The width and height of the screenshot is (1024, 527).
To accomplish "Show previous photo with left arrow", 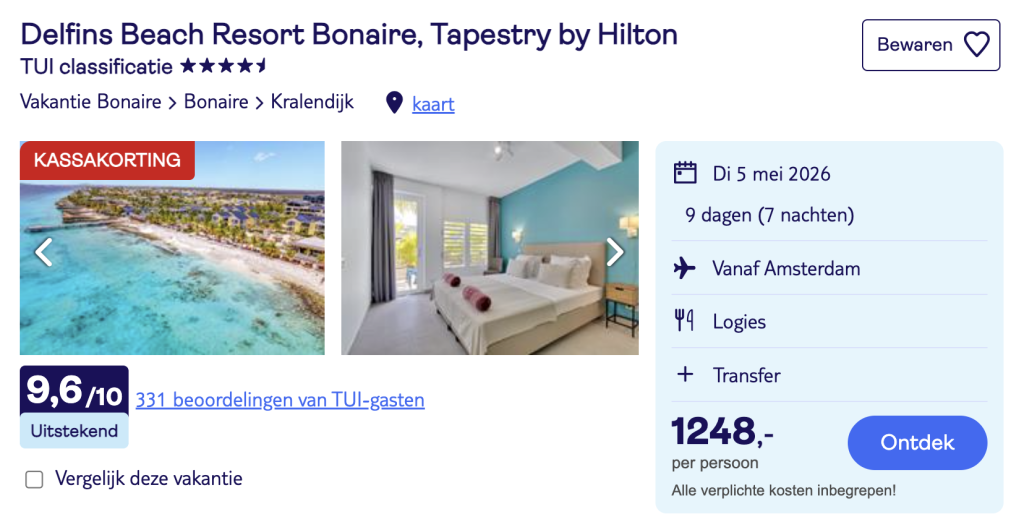I will pos(43,252).
